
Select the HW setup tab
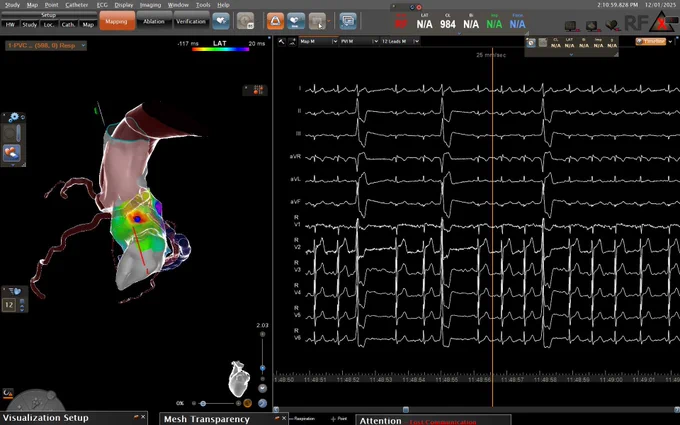[x=10, y=25]
